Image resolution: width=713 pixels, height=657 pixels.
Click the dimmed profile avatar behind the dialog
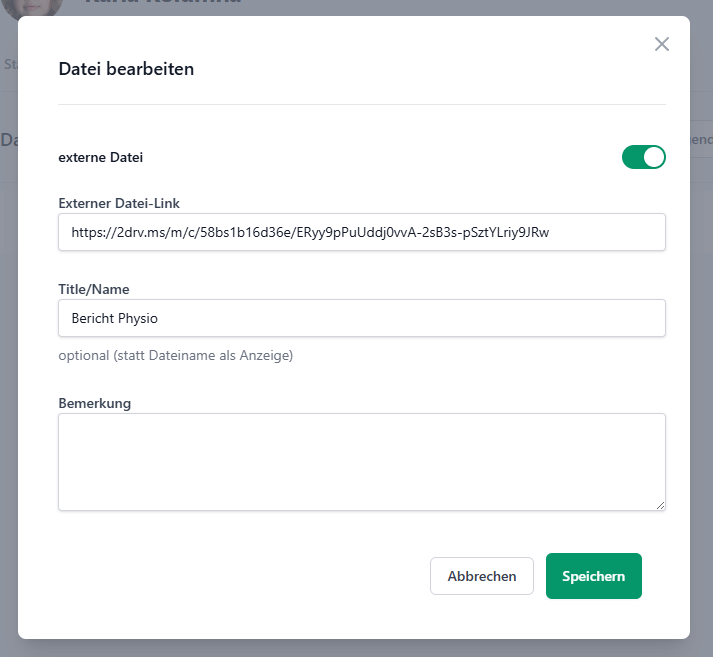click(x=32, y=8)
